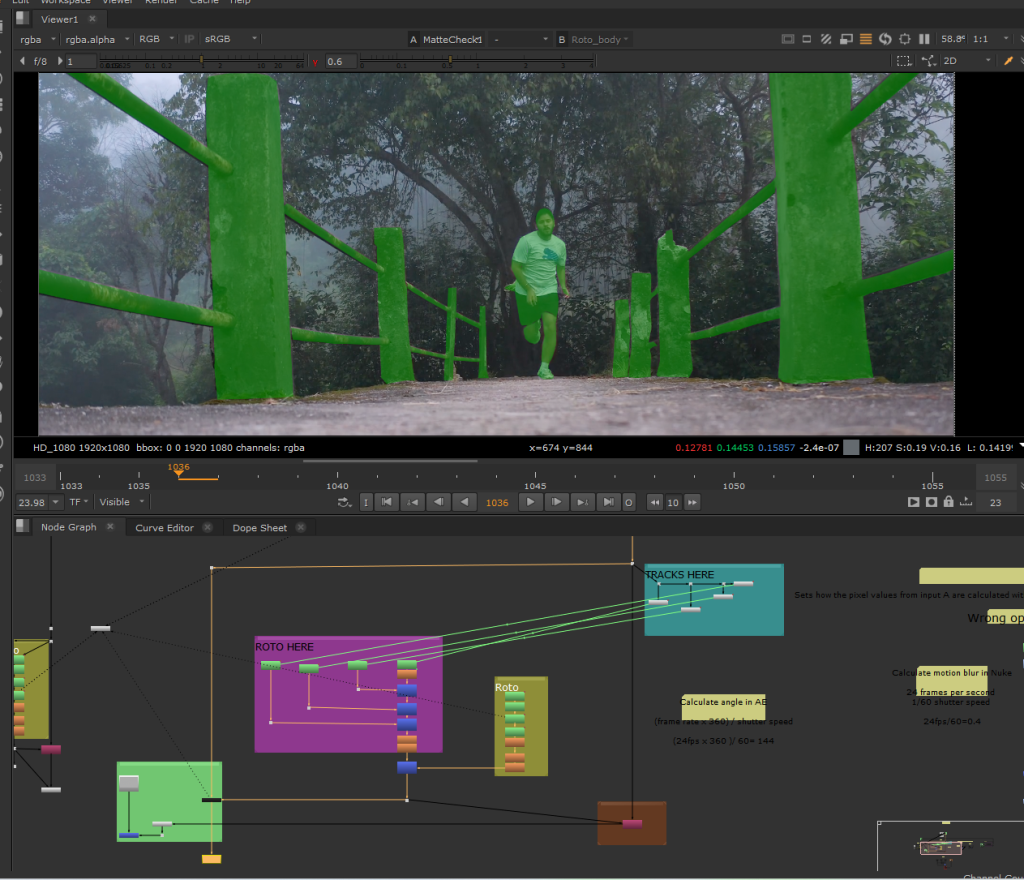Decrease gain with the left f-stop arrow
Viewport: 1024px width, 880px height.
coord(23,61)
